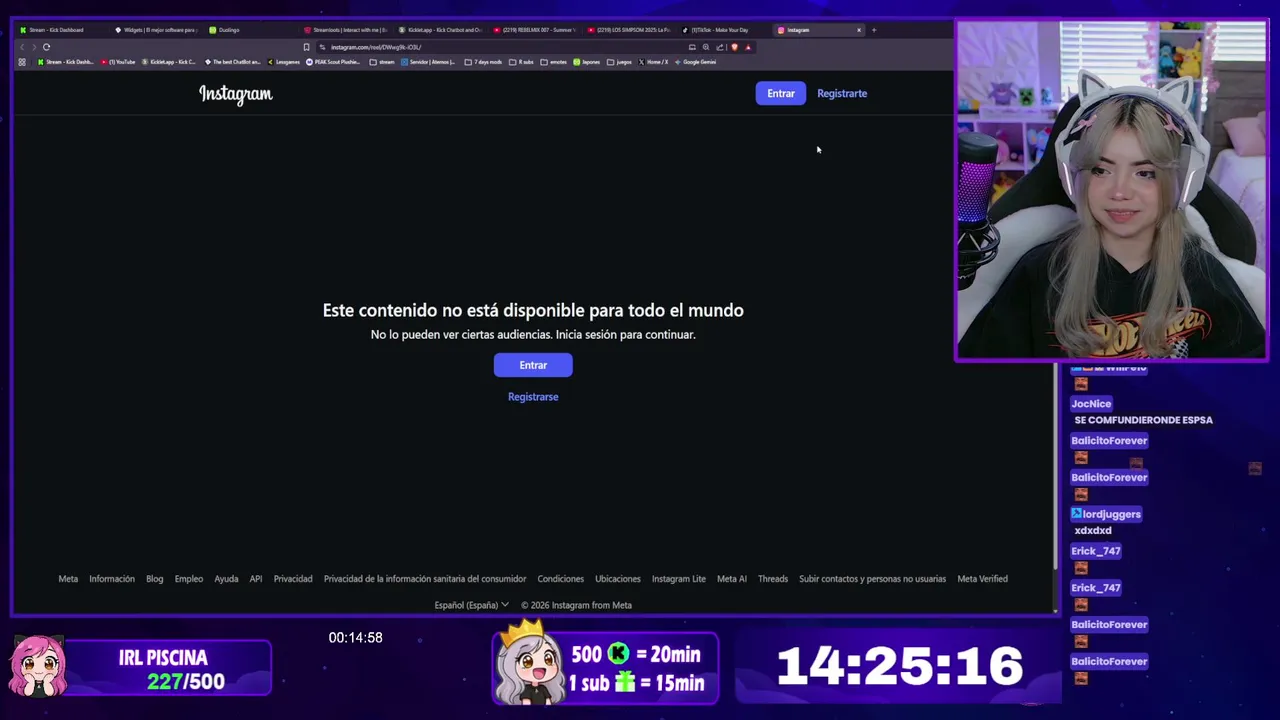Open the Google Gemini bookmark
Screen dimensions: 1280x720
click(x=696, y=62)
